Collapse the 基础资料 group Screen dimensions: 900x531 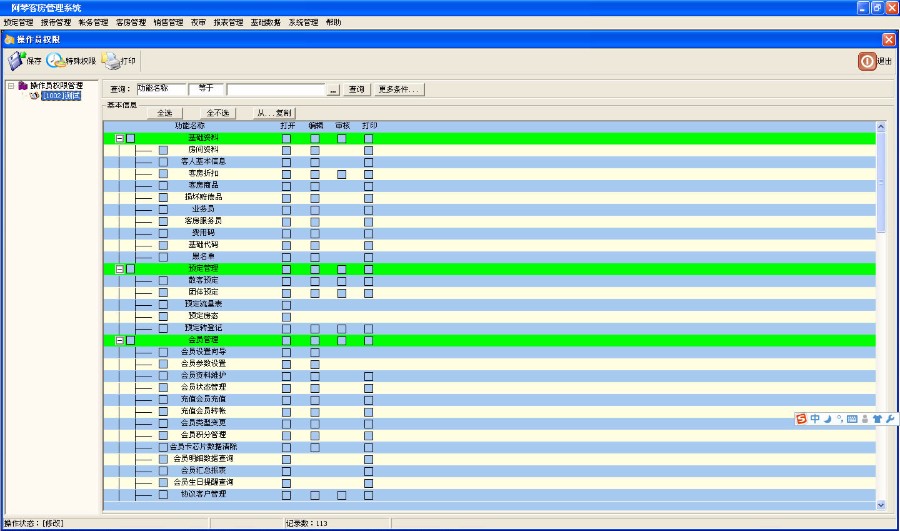coord(119,138)
